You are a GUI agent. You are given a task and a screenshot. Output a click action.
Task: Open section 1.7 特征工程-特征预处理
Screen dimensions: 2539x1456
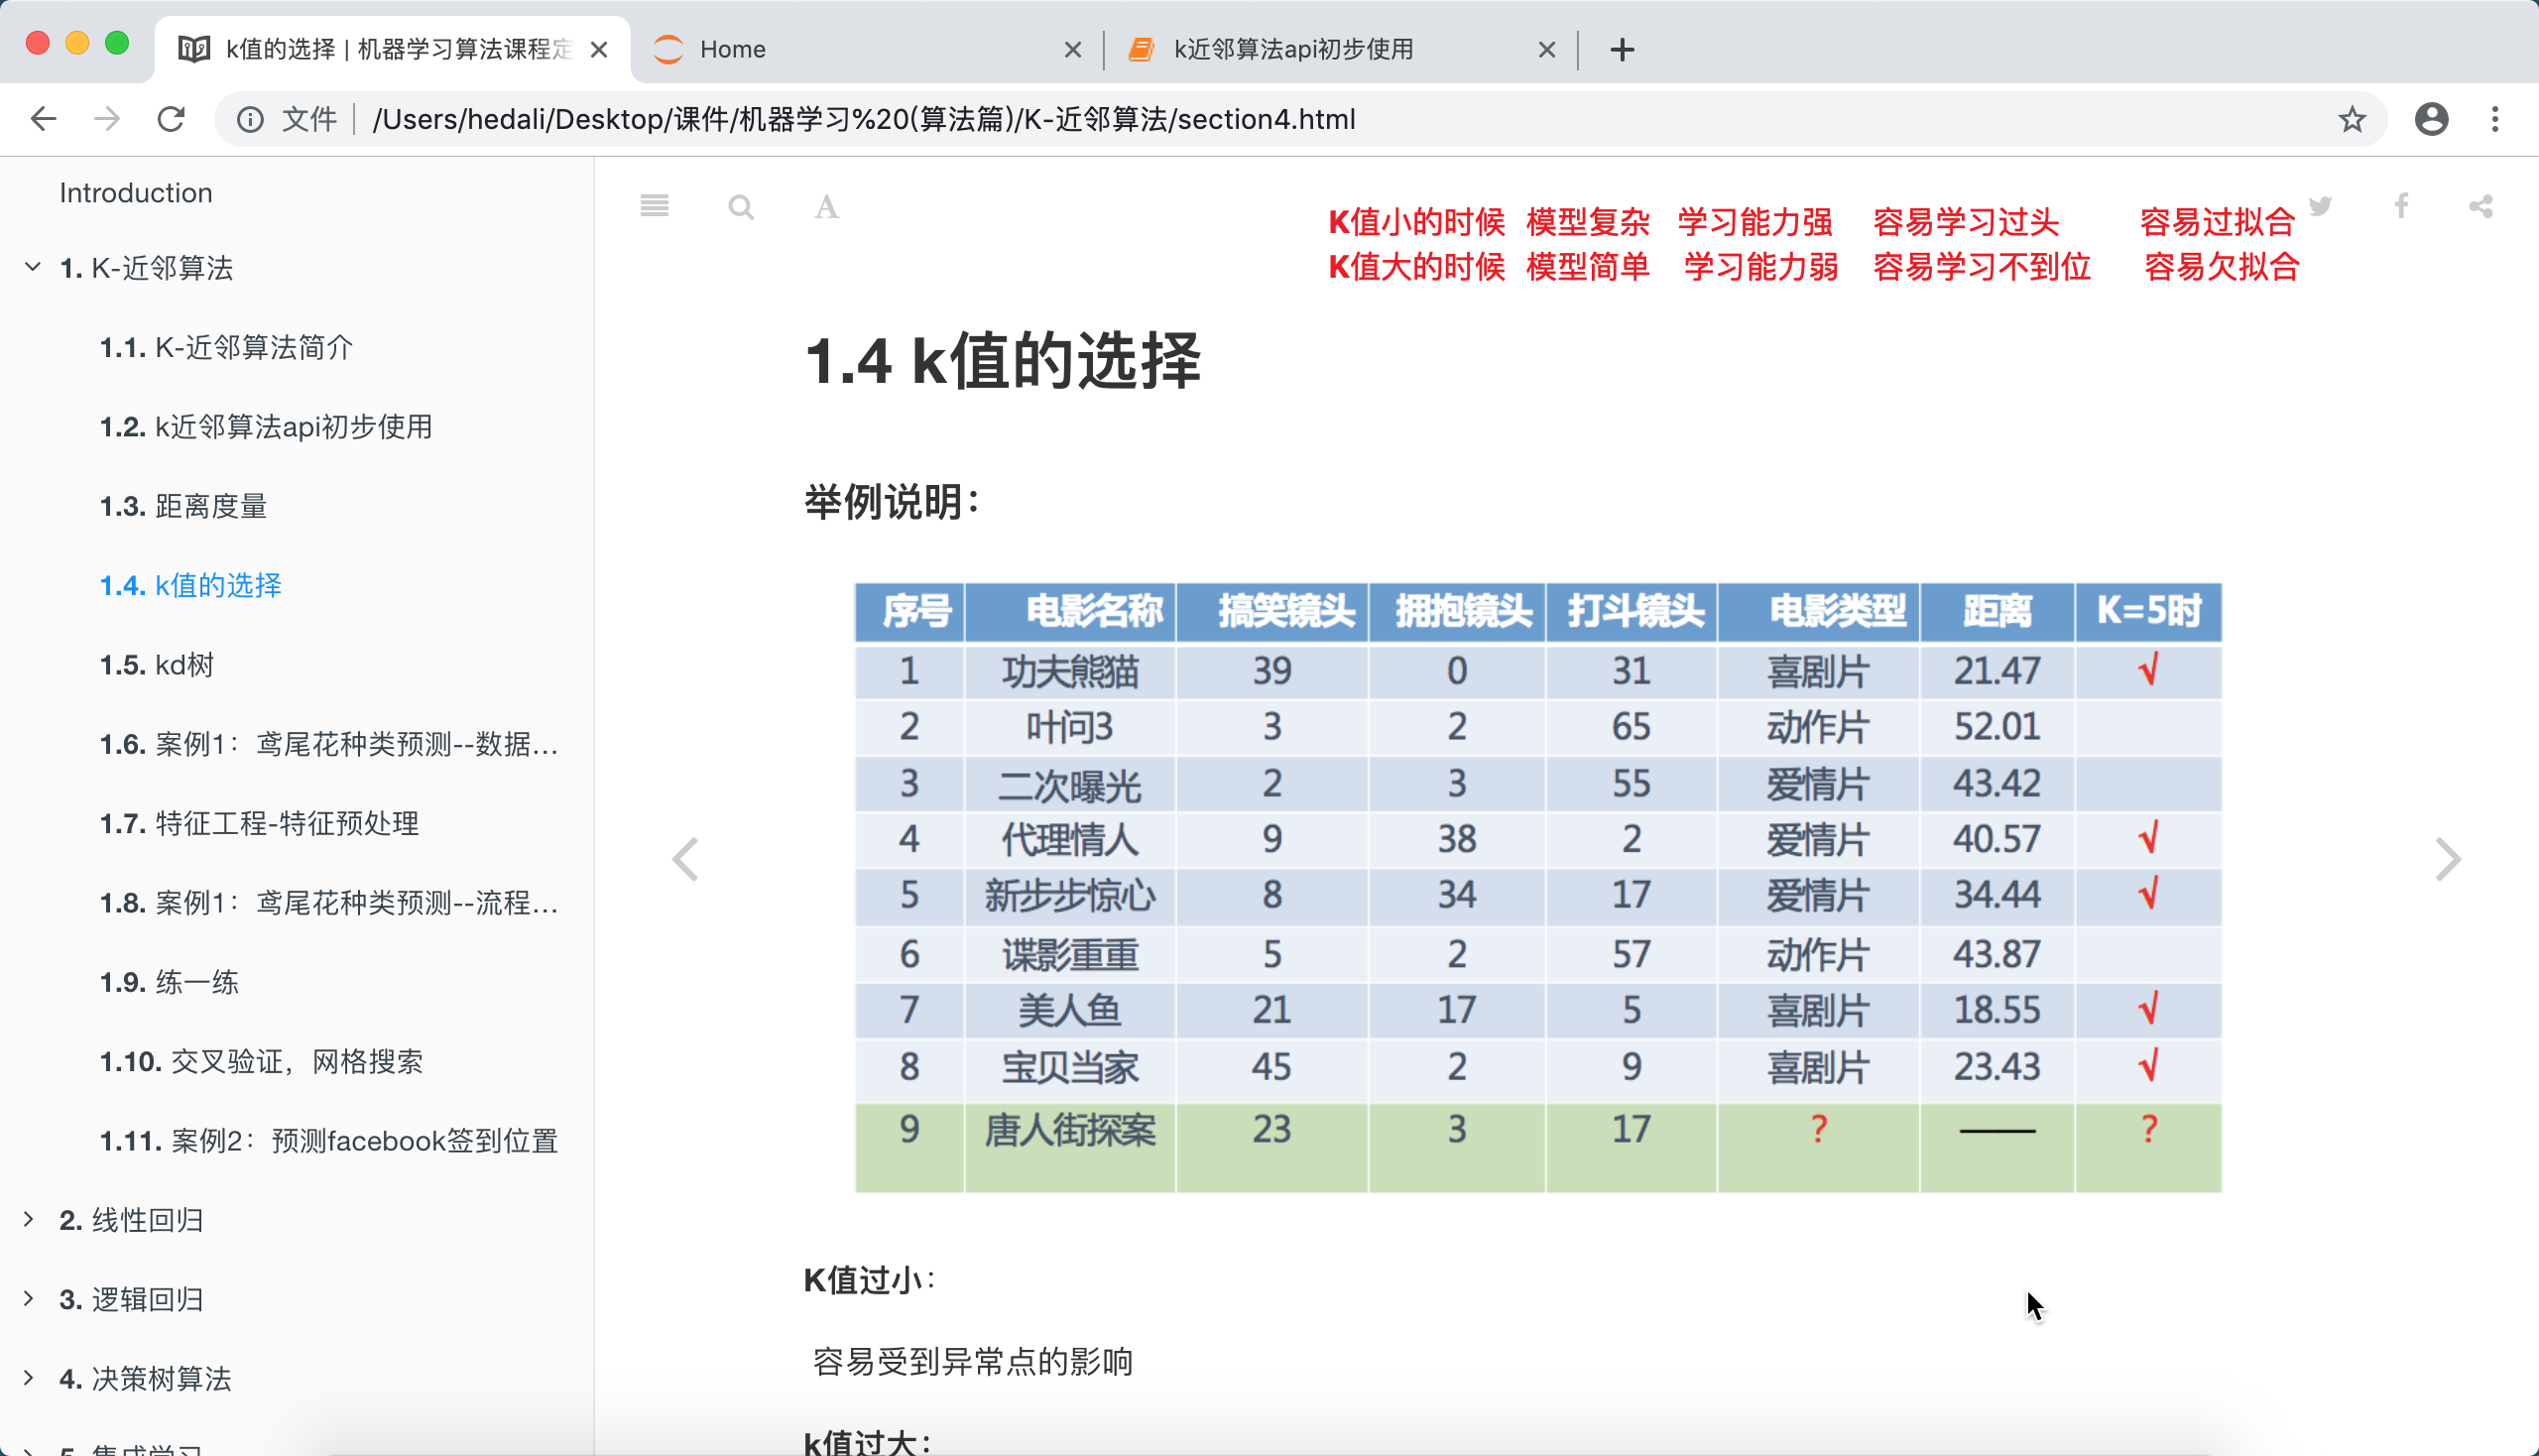(259, 823)
